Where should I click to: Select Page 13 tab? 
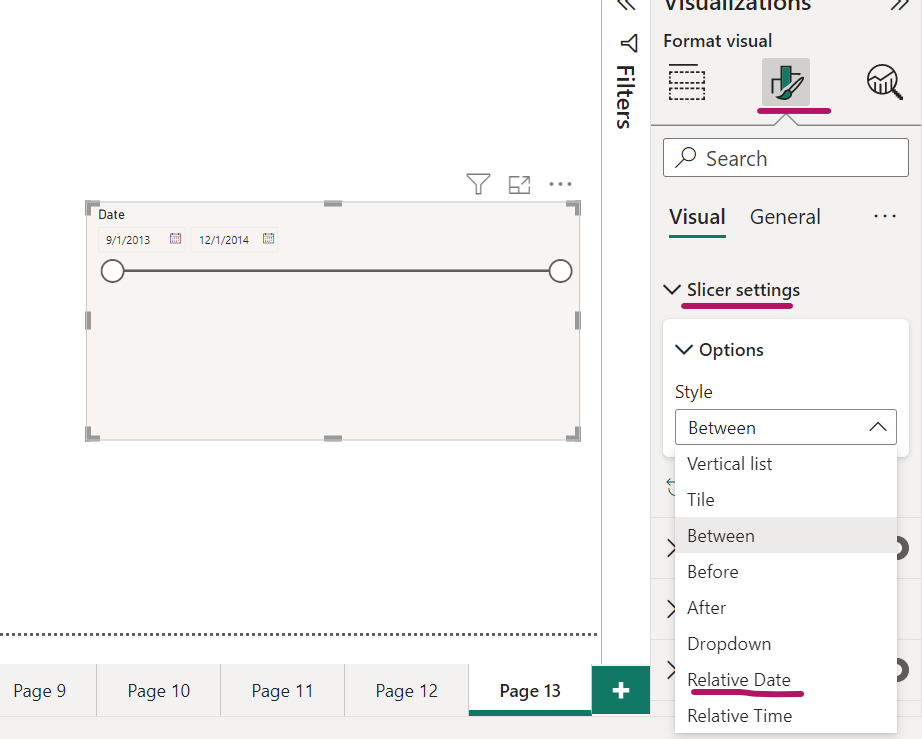click(x=530, y=690)
